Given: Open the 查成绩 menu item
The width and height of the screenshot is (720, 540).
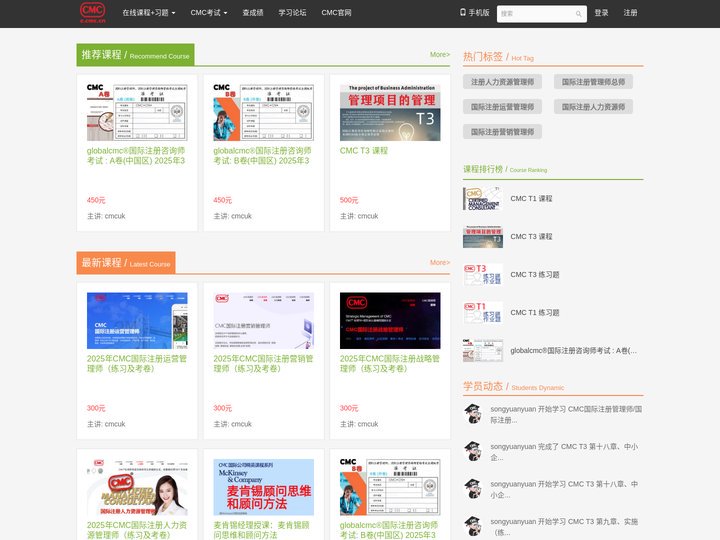Looking at the screenshot, I should [x=253, y=13].
